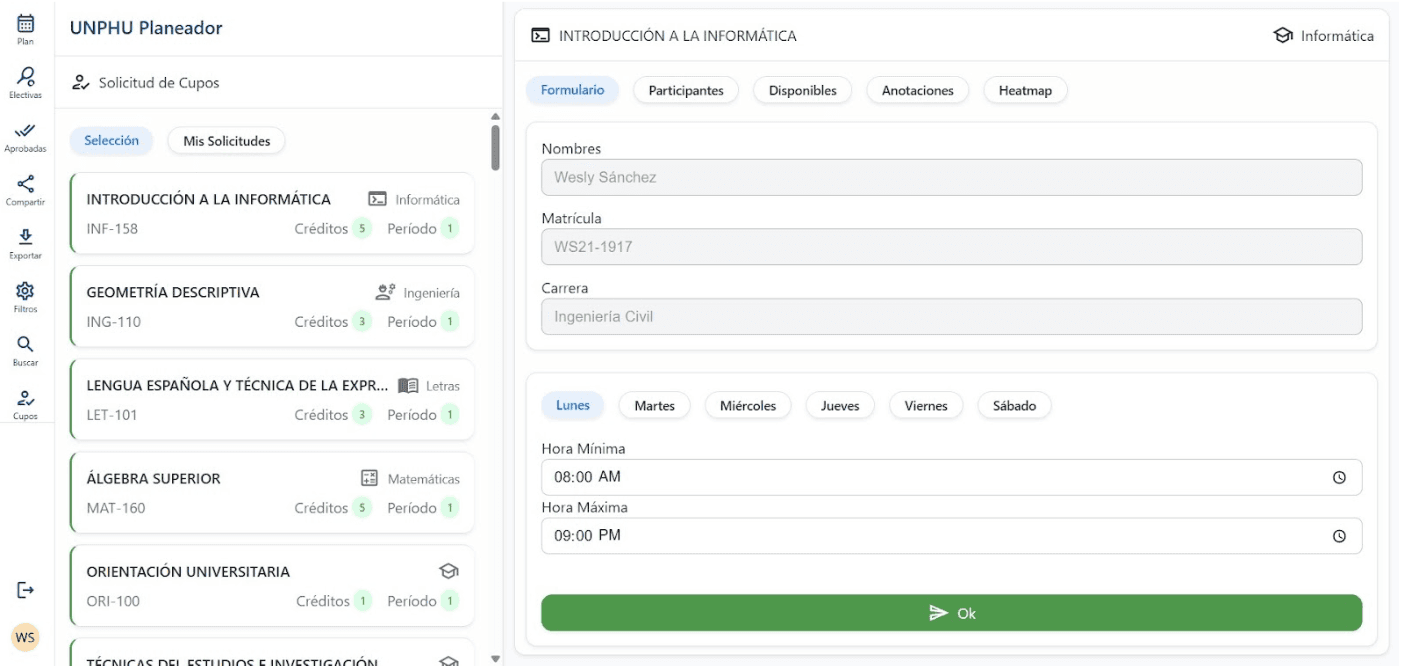
Task: Click calculator icon on ÁLGEBRA SUPERIOR card
Action: pos(369,478)
